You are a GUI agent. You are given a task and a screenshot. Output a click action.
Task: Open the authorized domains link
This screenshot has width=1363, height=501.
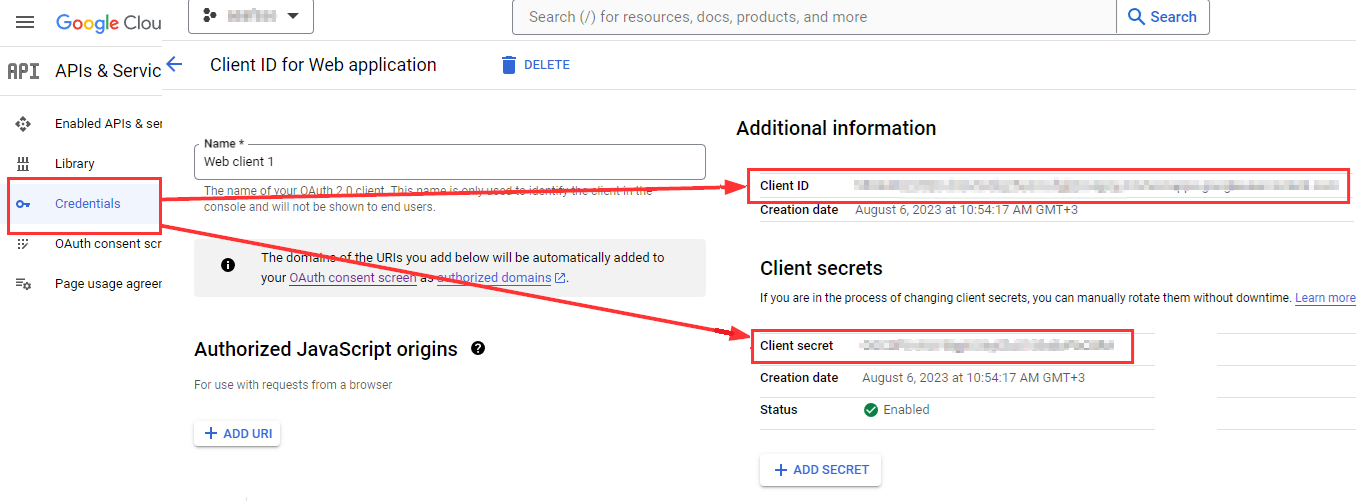click(x=501, y=278)
